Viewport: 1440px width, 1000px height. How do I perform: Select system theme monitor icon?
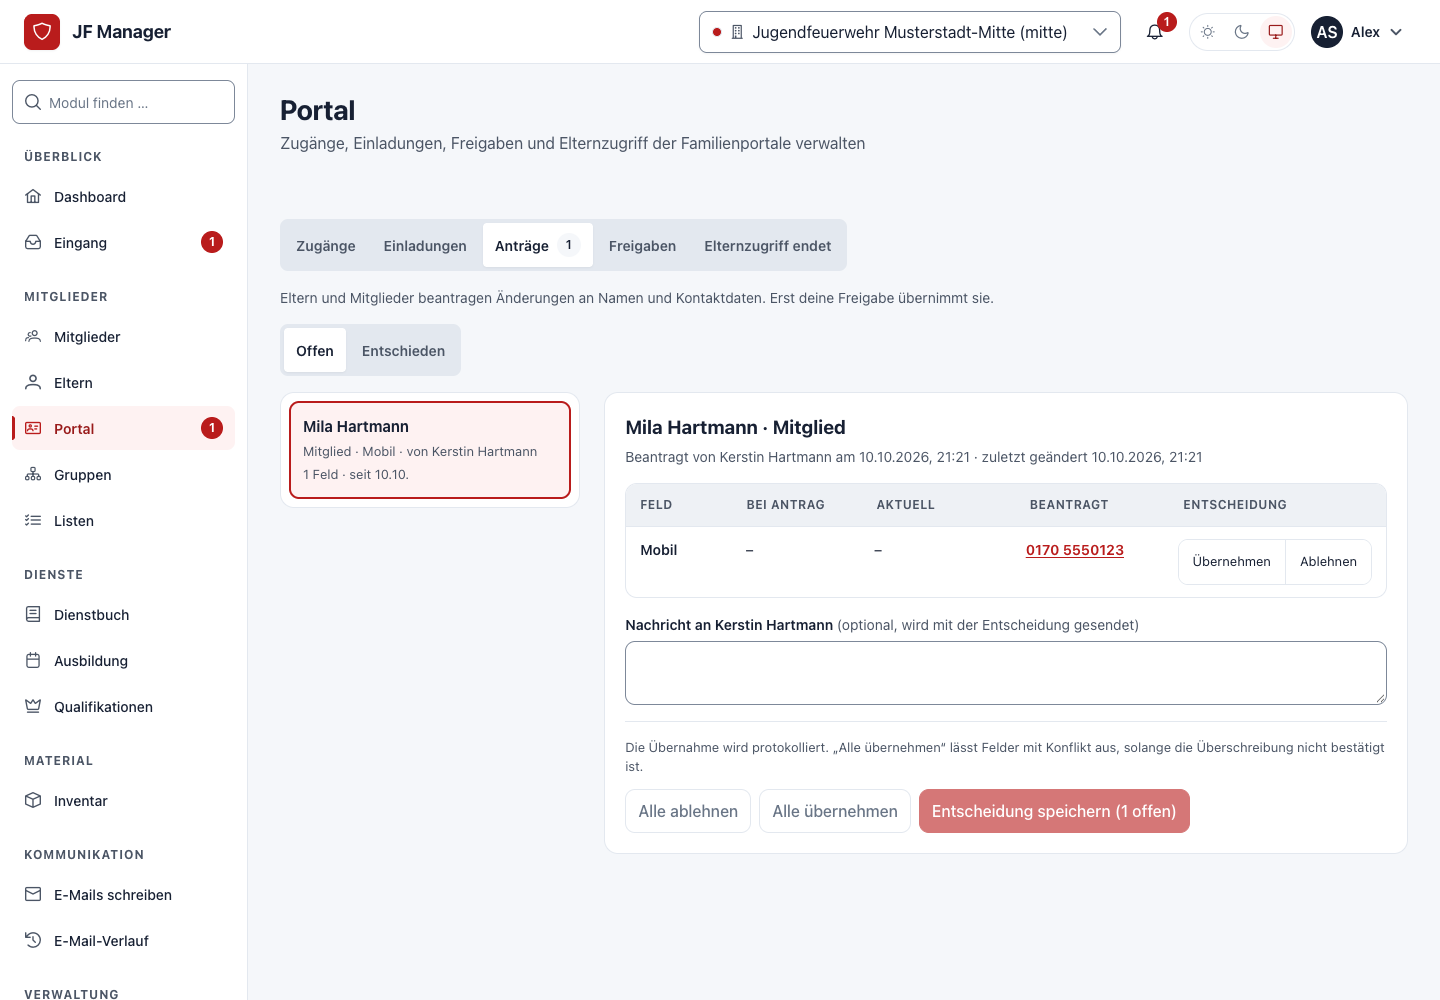1276,32
